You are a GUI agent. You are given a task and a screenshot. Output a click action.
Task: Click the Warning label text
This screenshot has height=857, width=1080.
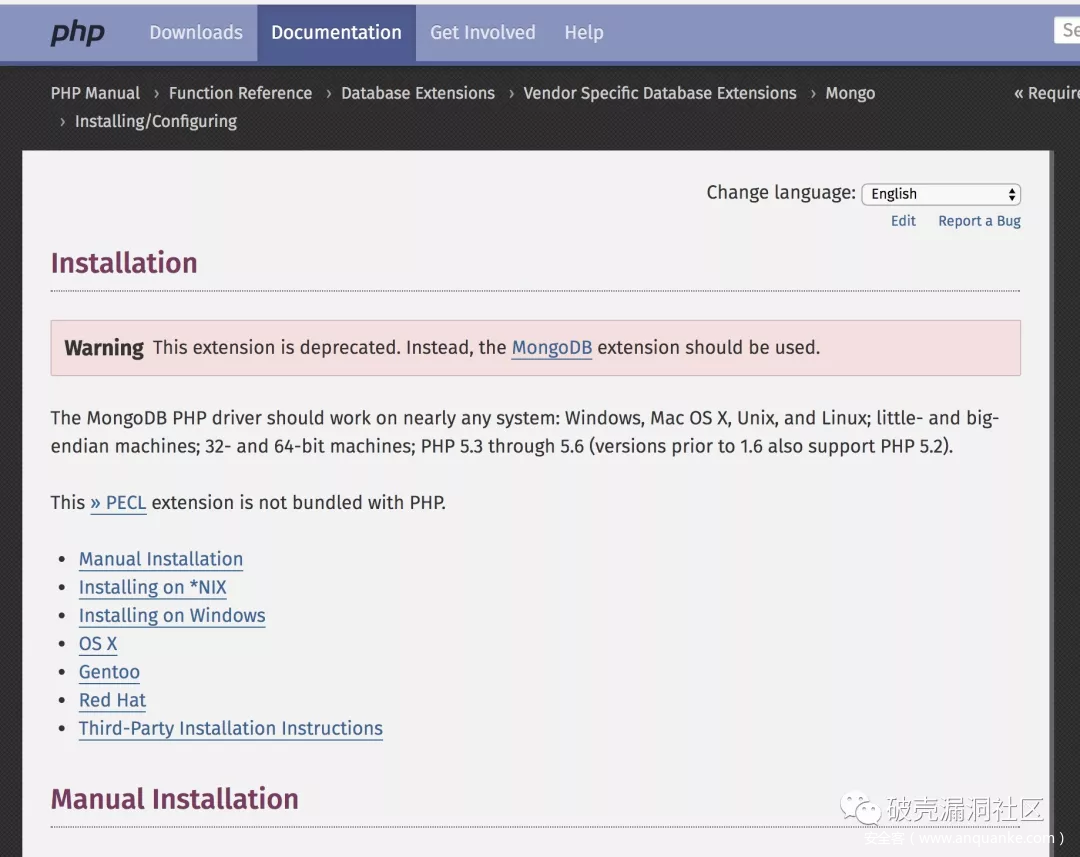(104, 348)
